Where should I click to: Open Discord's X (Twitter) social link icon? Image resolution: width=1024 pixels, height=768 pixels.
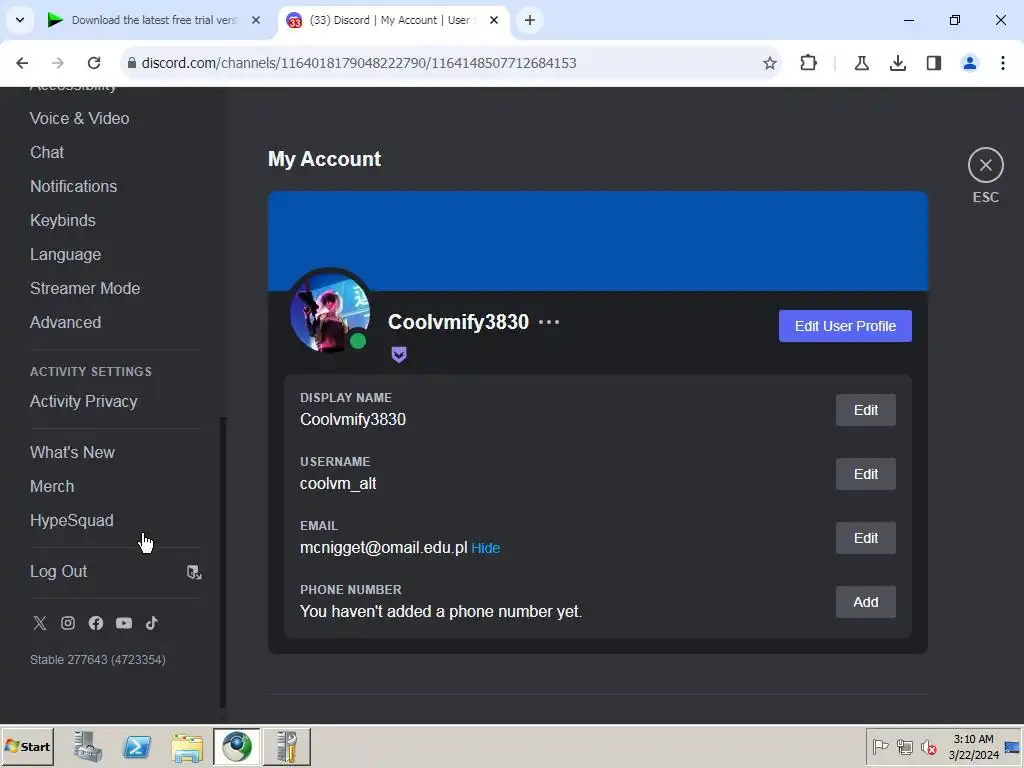(x=40, y=623)
